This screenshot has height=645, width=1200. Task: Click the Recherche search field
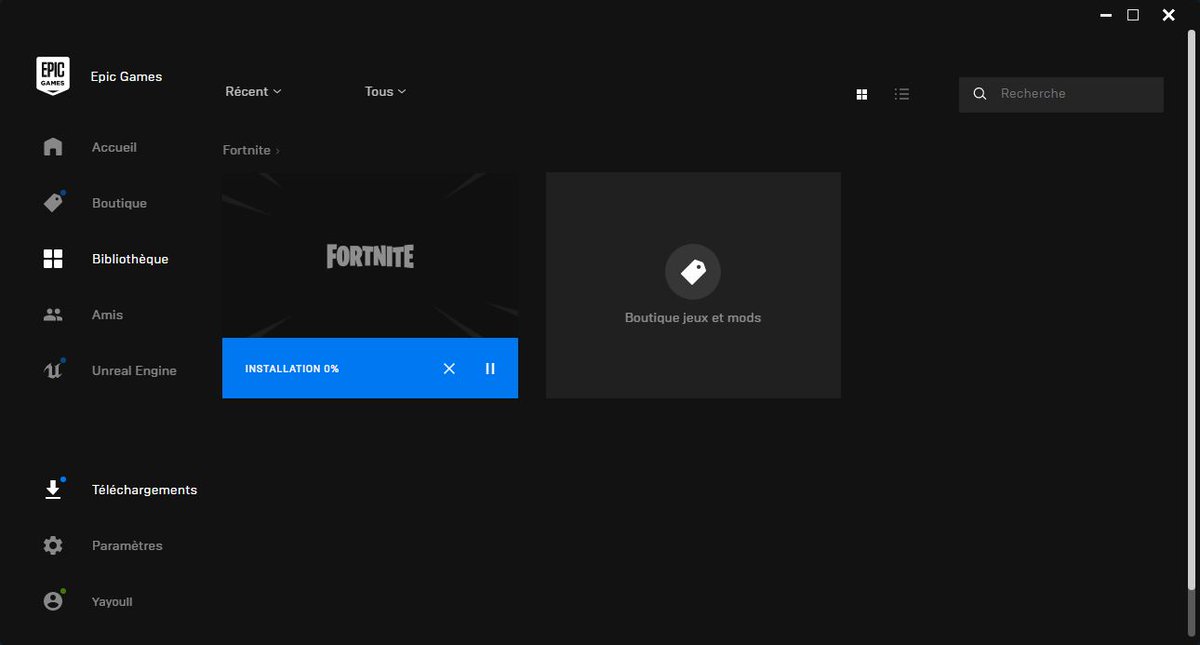[x=1061, y=94]
